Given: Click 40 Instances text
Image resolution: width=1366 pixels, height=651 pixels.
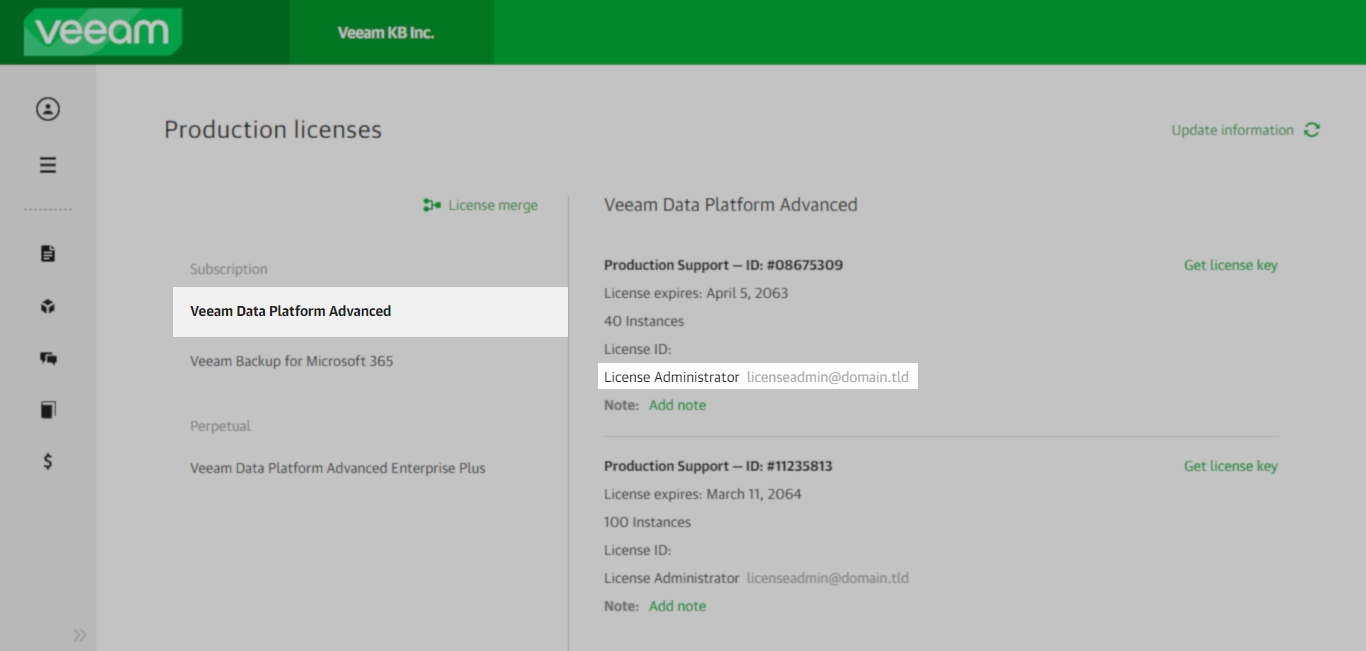Looking at the screenshot, I should pos(644,321).
